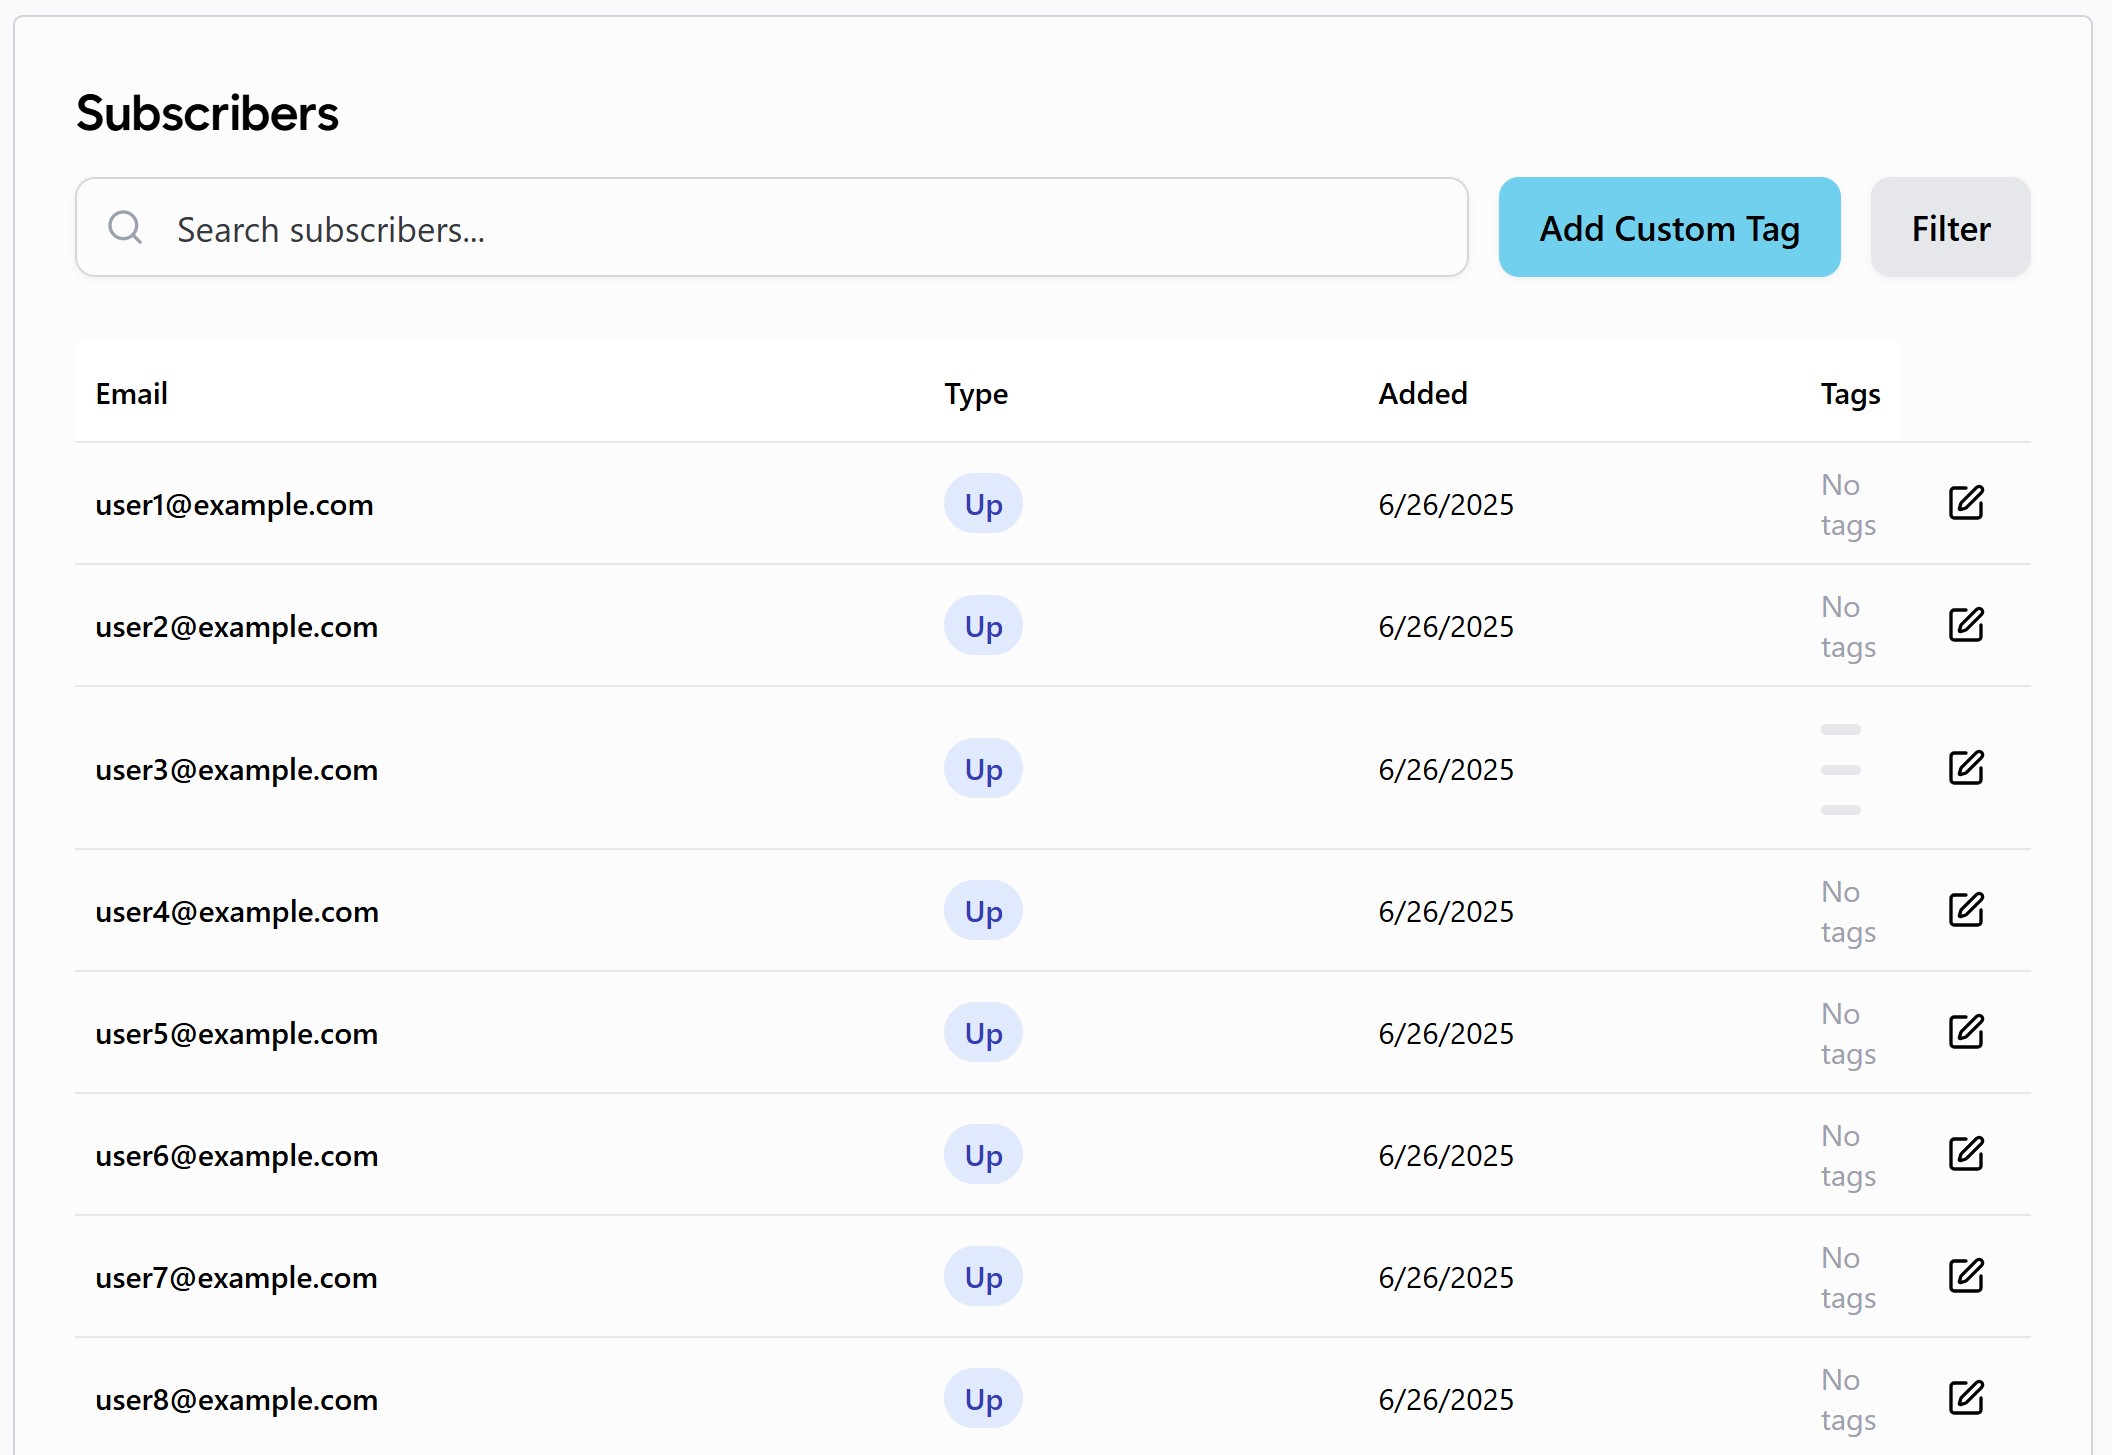Open tag editor for user3@example.com
The image size is (2112, 1455).
tap(1965, 768)
